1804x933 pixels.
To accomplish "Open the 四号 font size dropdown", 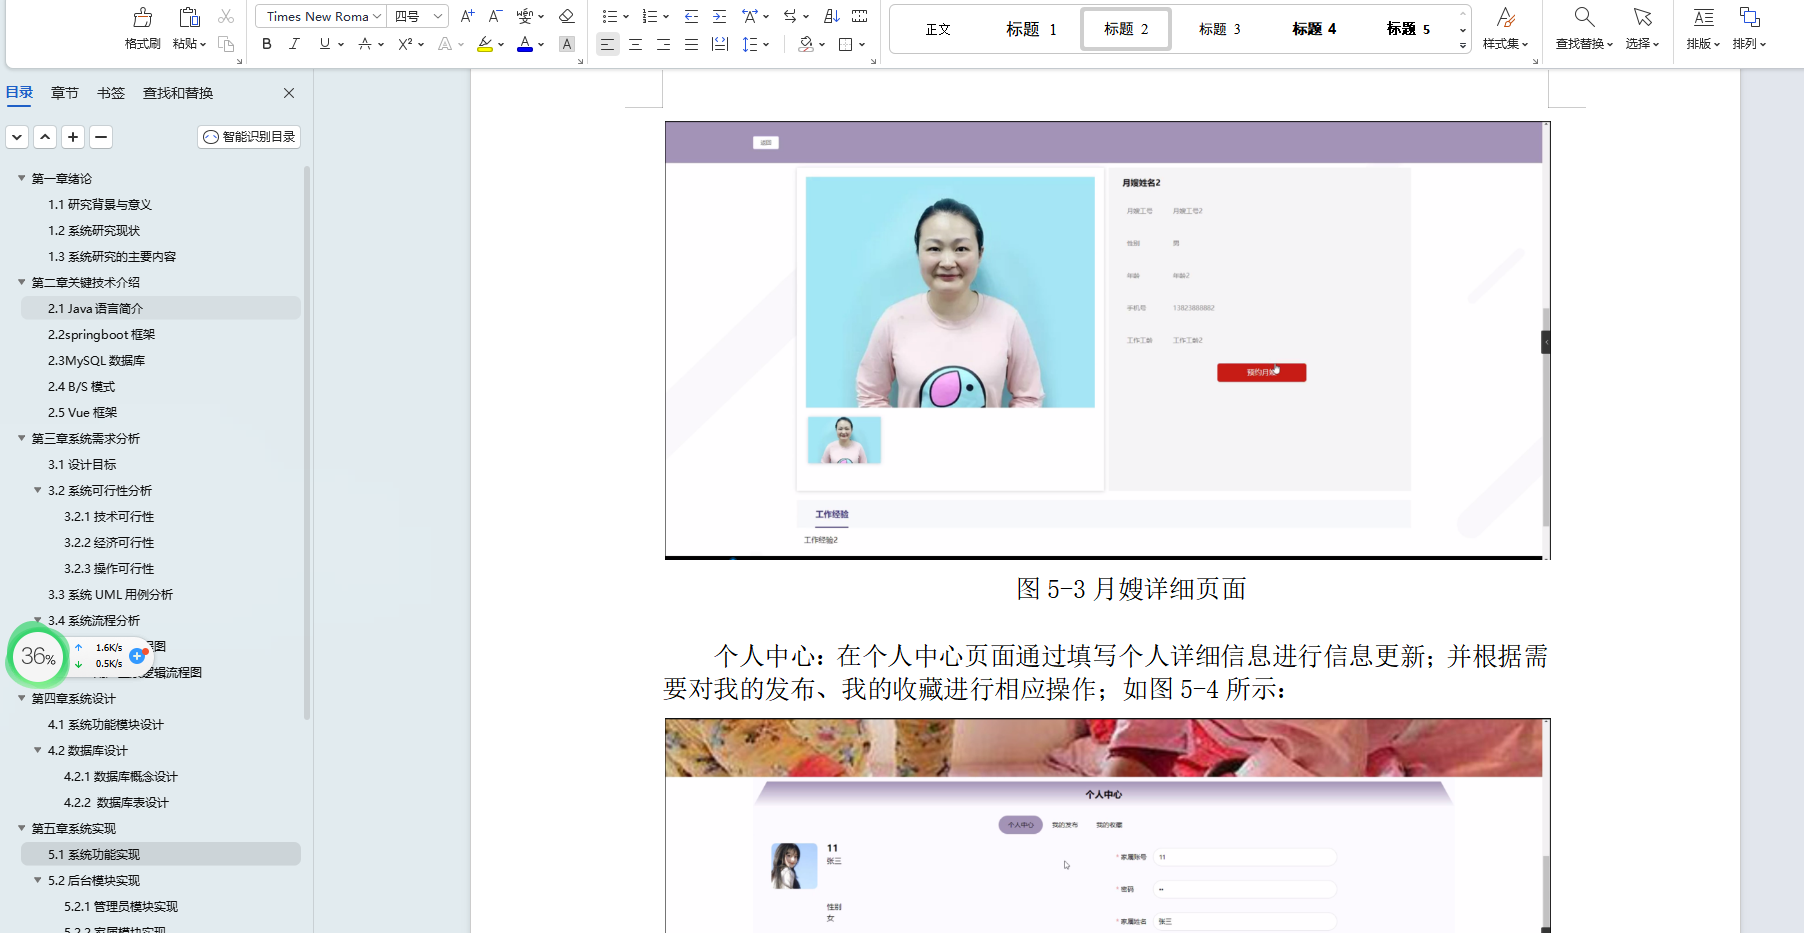I will click(x=410, y=16).
